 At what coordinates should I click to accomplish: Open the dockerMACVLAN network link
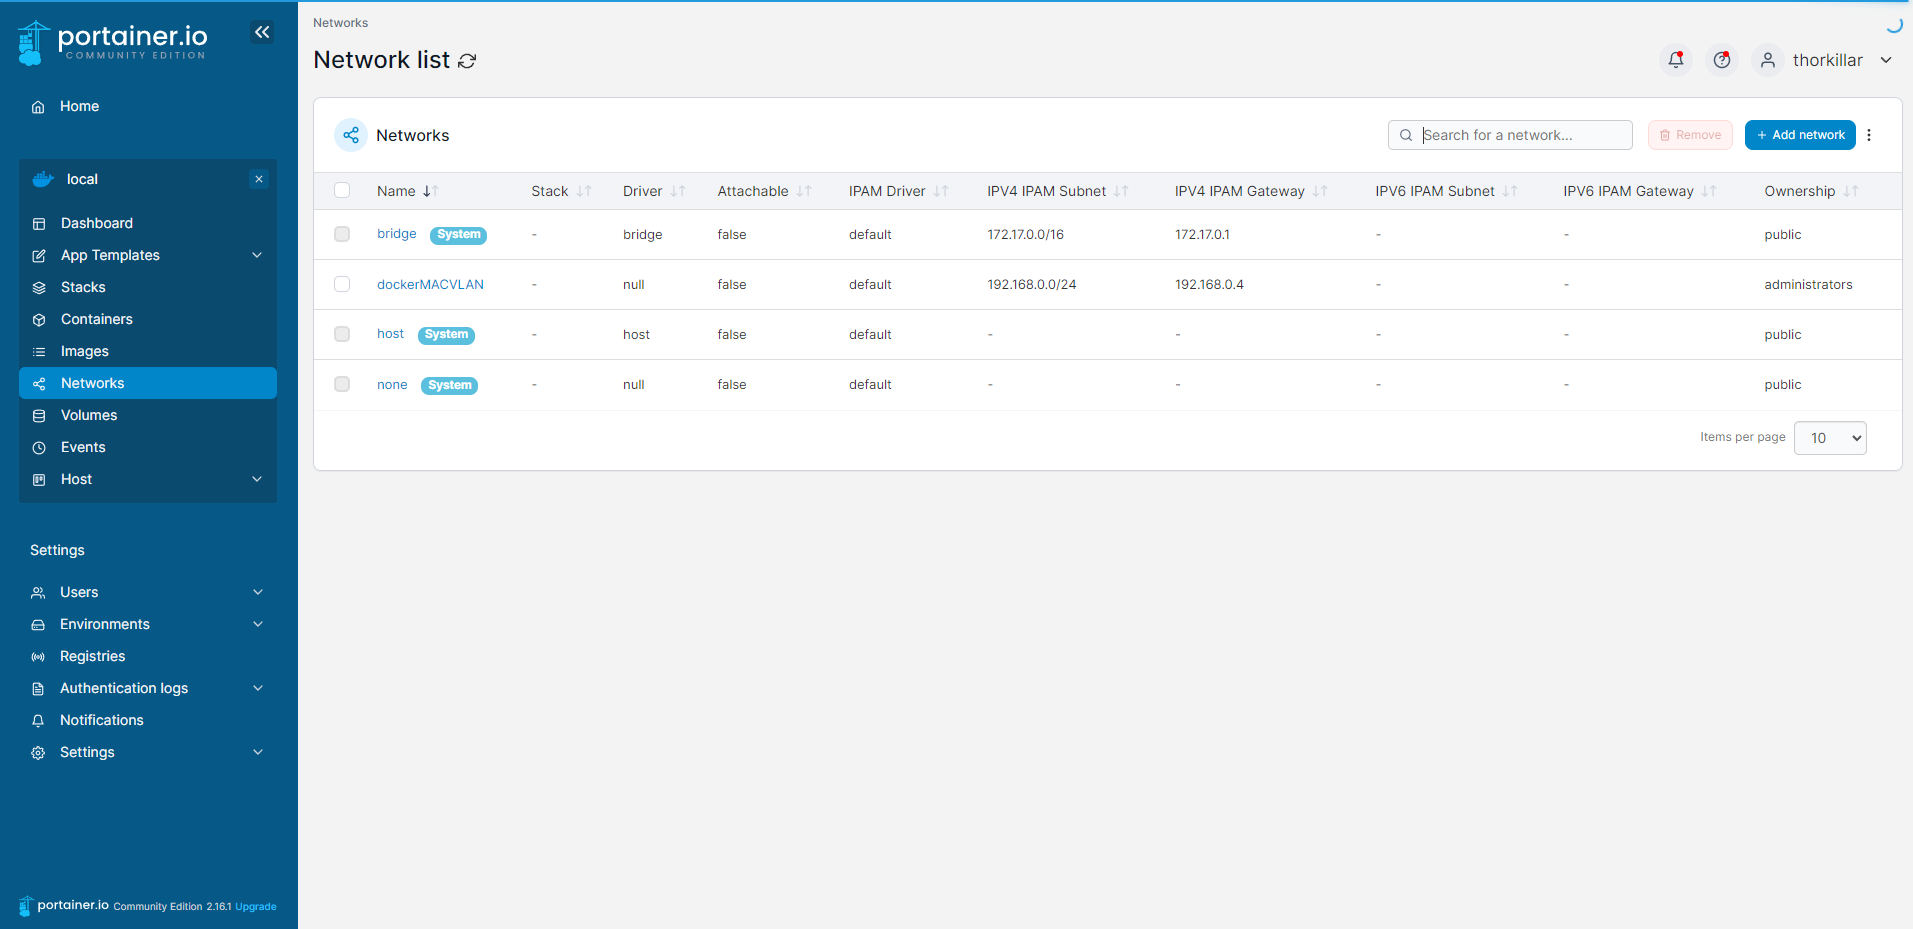click(x=430, y=284)
